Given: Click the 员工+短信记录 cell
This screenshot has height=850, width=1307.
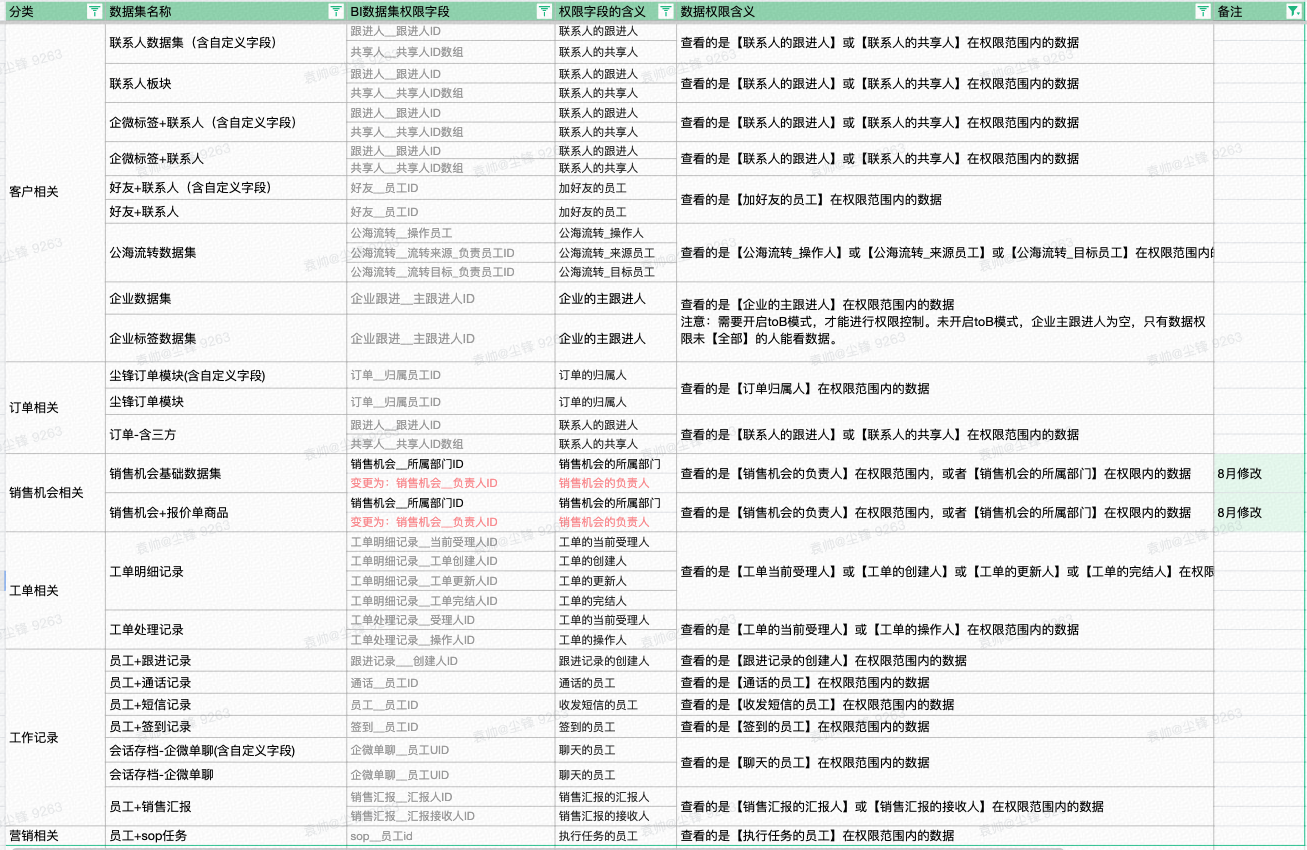Looking at the screenshot, I should coord(226,705).
